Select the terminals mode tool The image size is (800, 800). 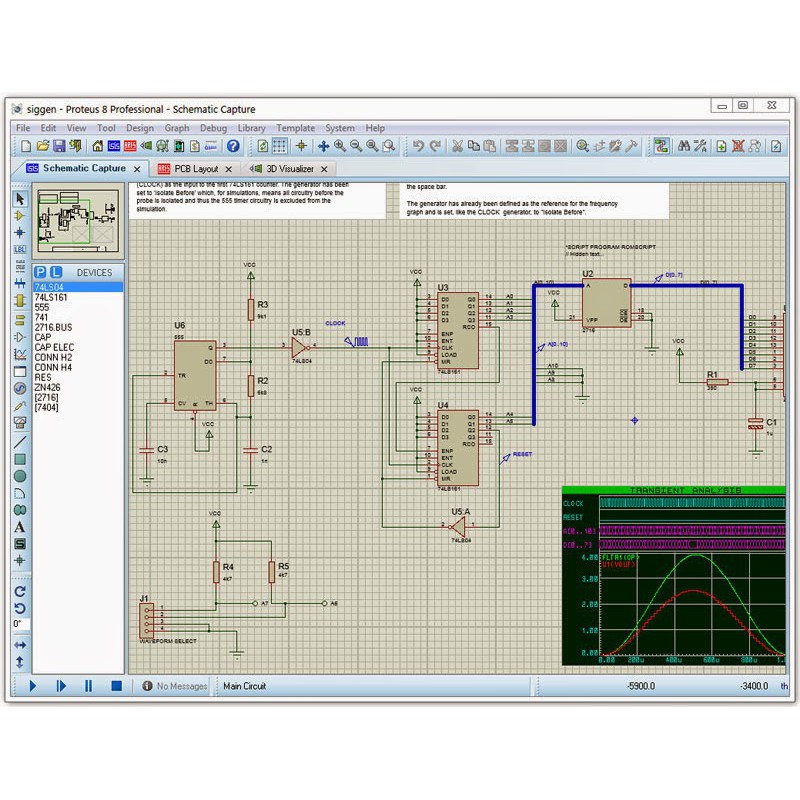[x=15, y=320]
